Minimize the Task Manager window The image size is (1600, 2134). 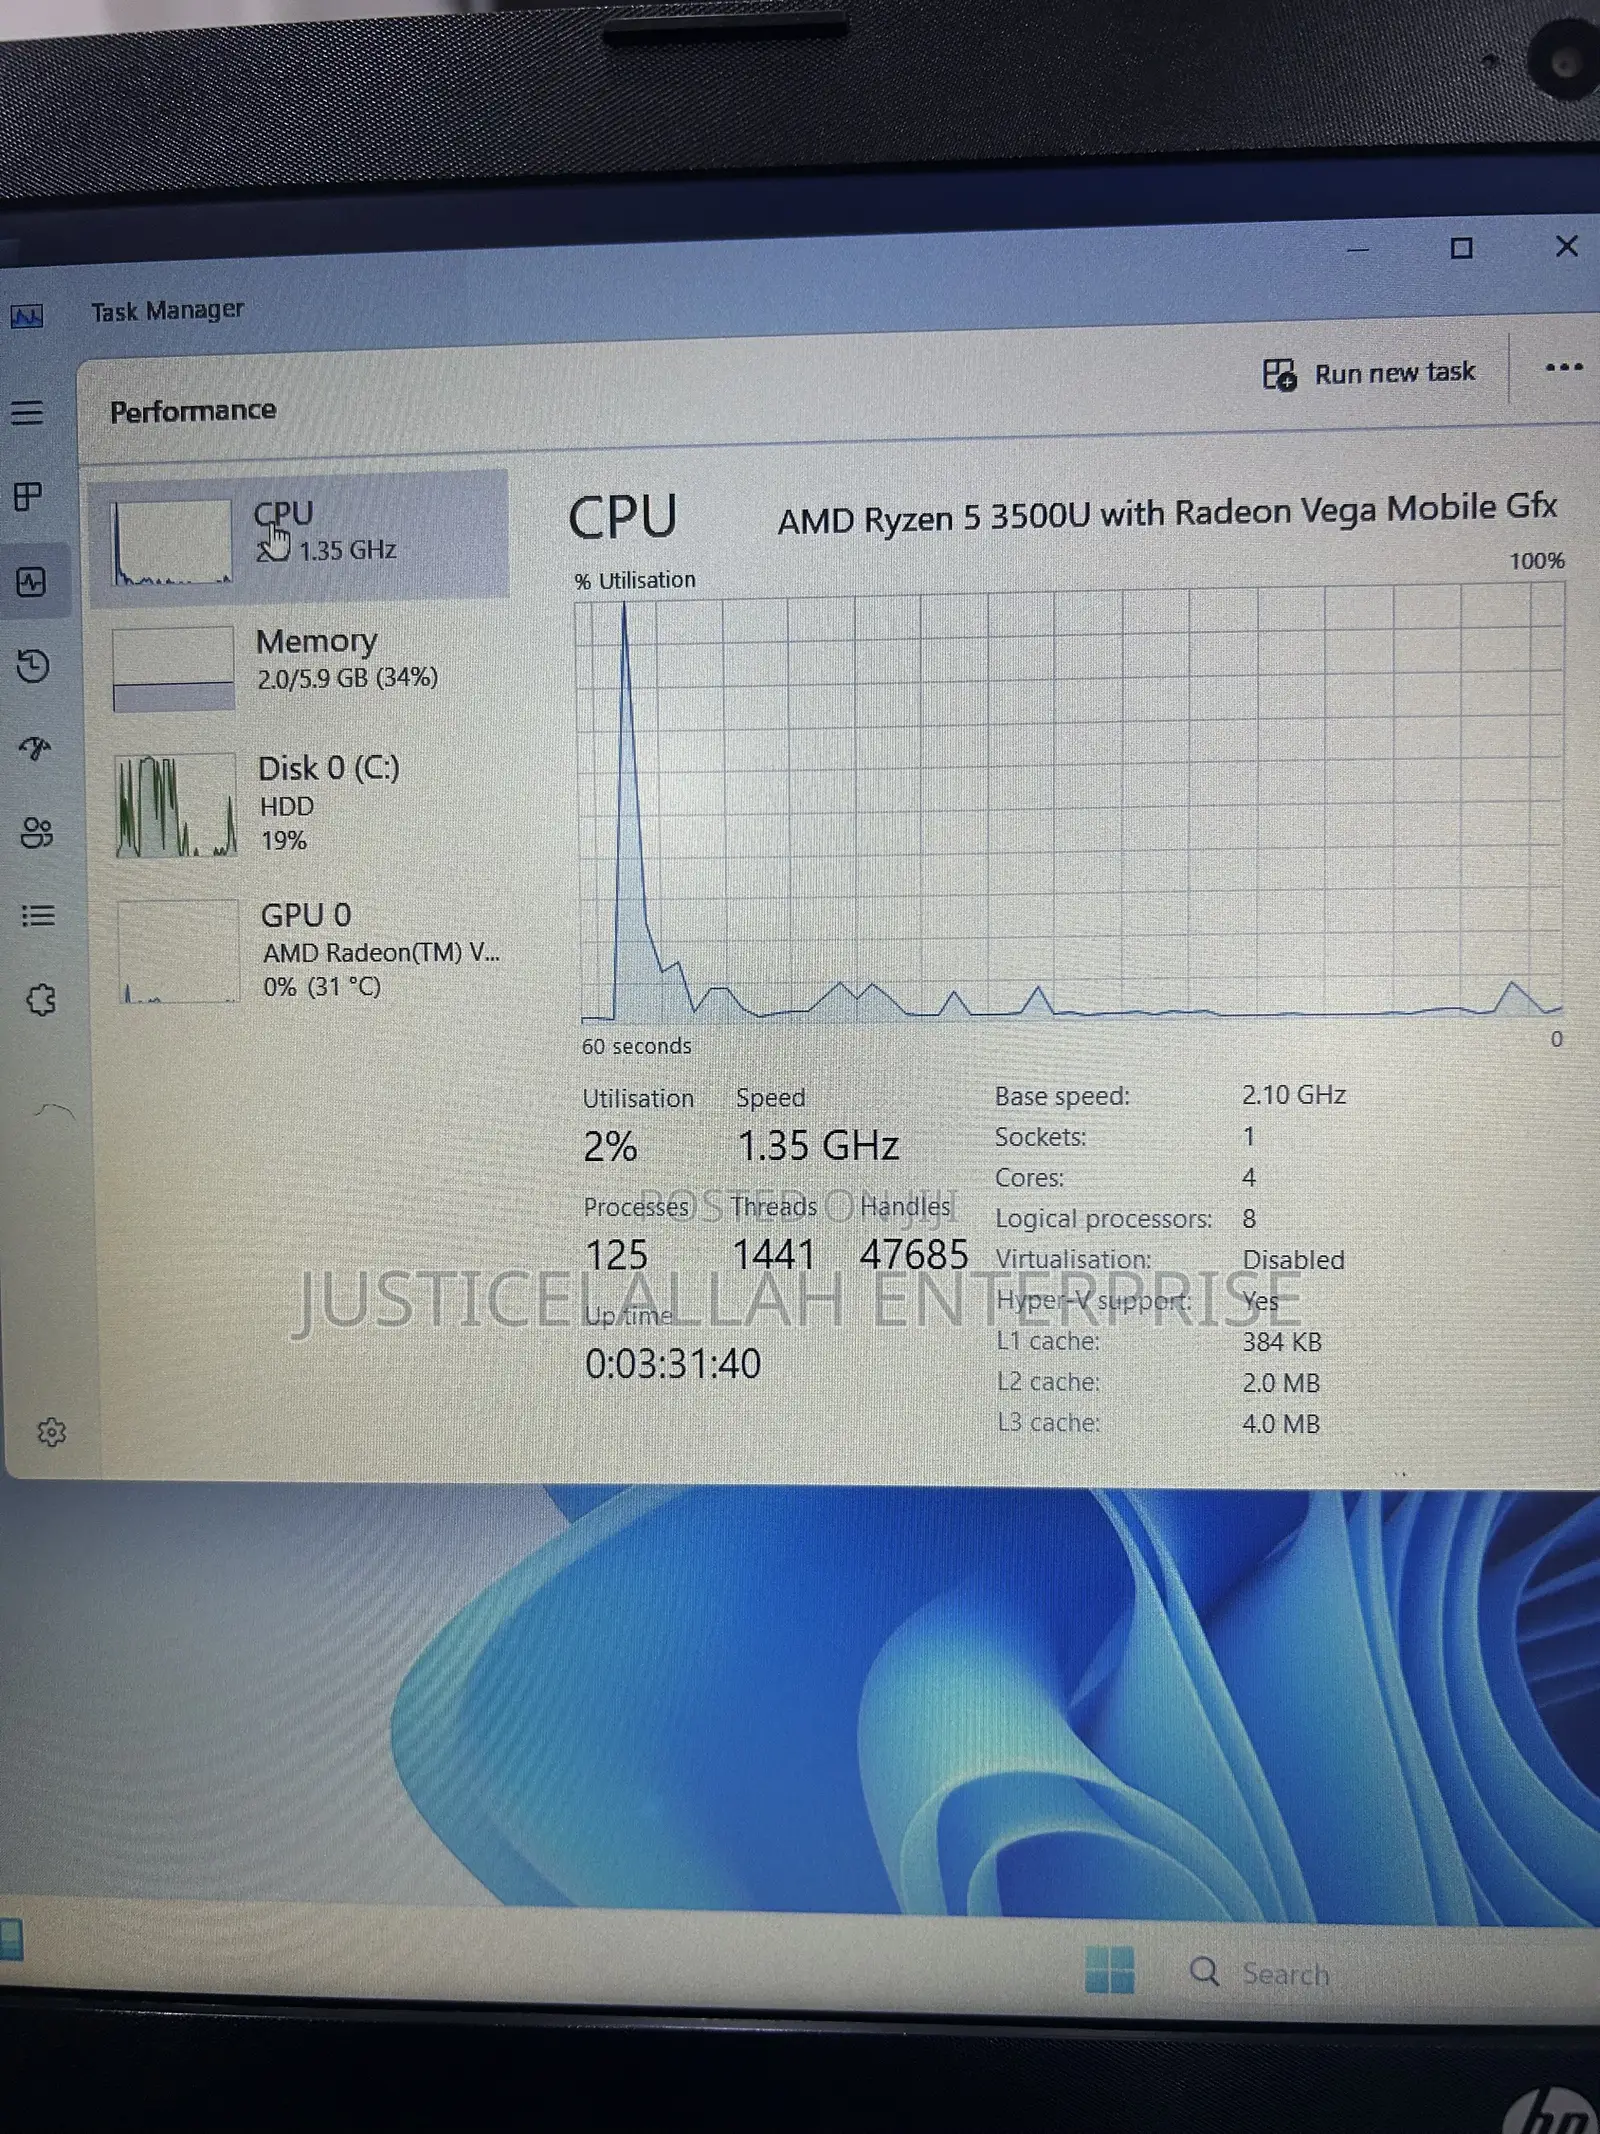[x=1357, y=249]
